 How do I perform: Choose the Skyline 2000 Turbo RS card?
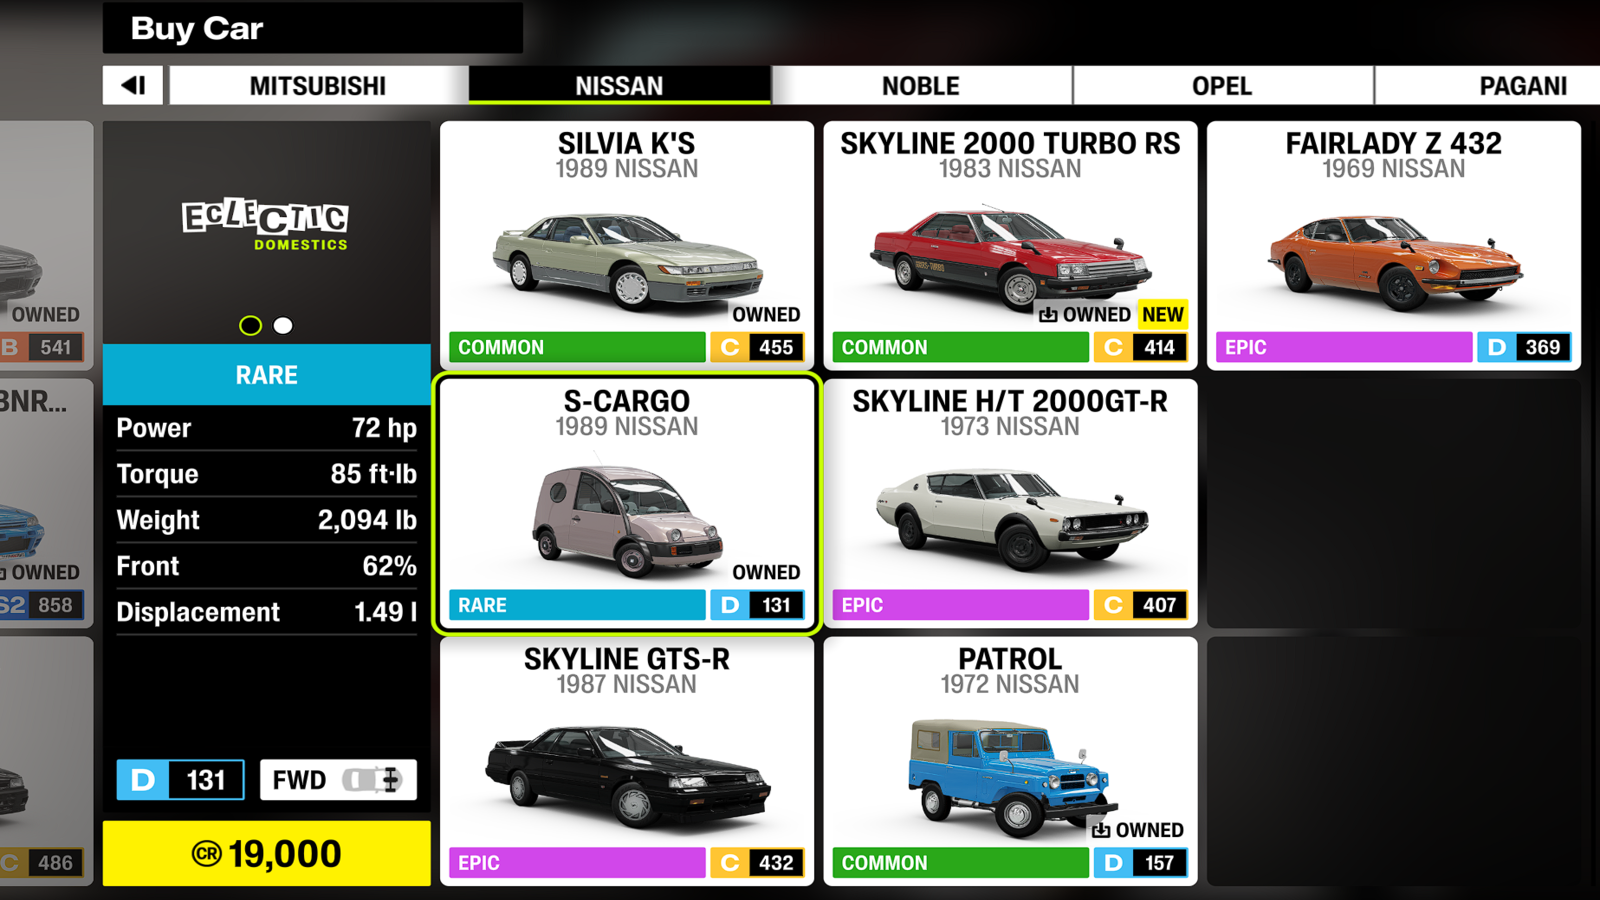point(1010,245)
